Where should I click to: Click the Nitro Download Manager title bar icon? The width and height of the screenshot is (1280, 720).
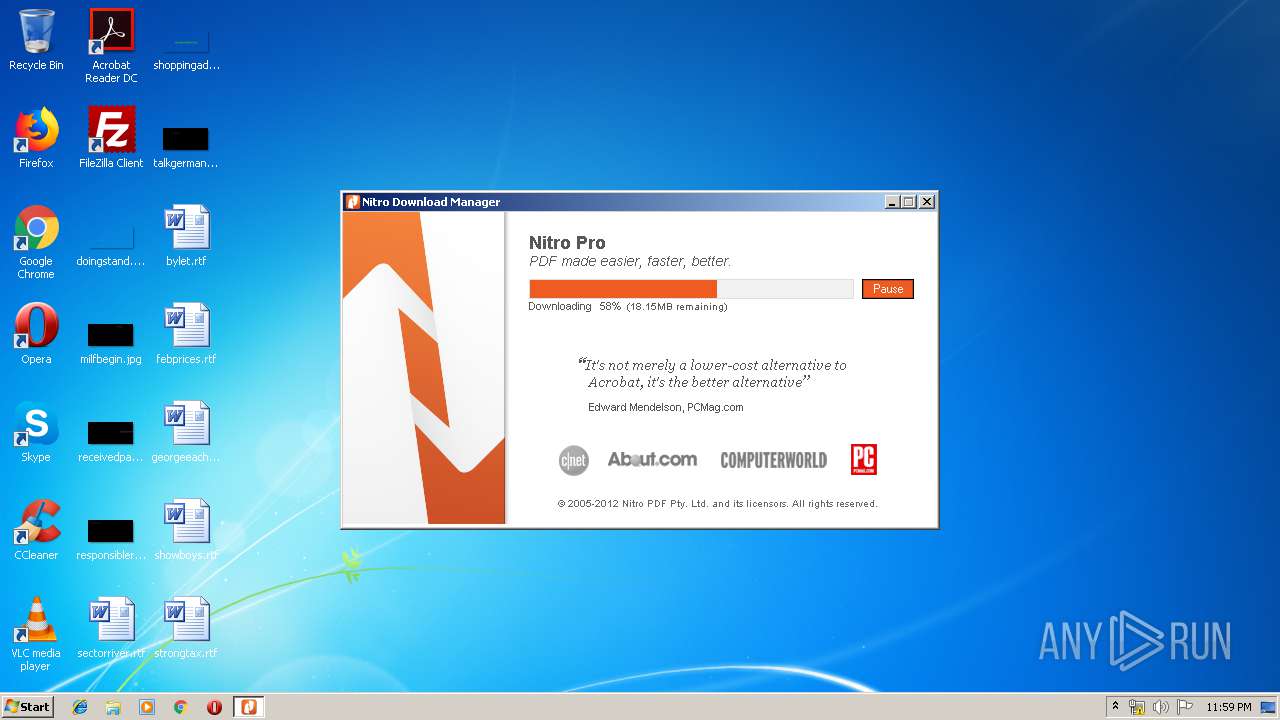coord(352,202)
